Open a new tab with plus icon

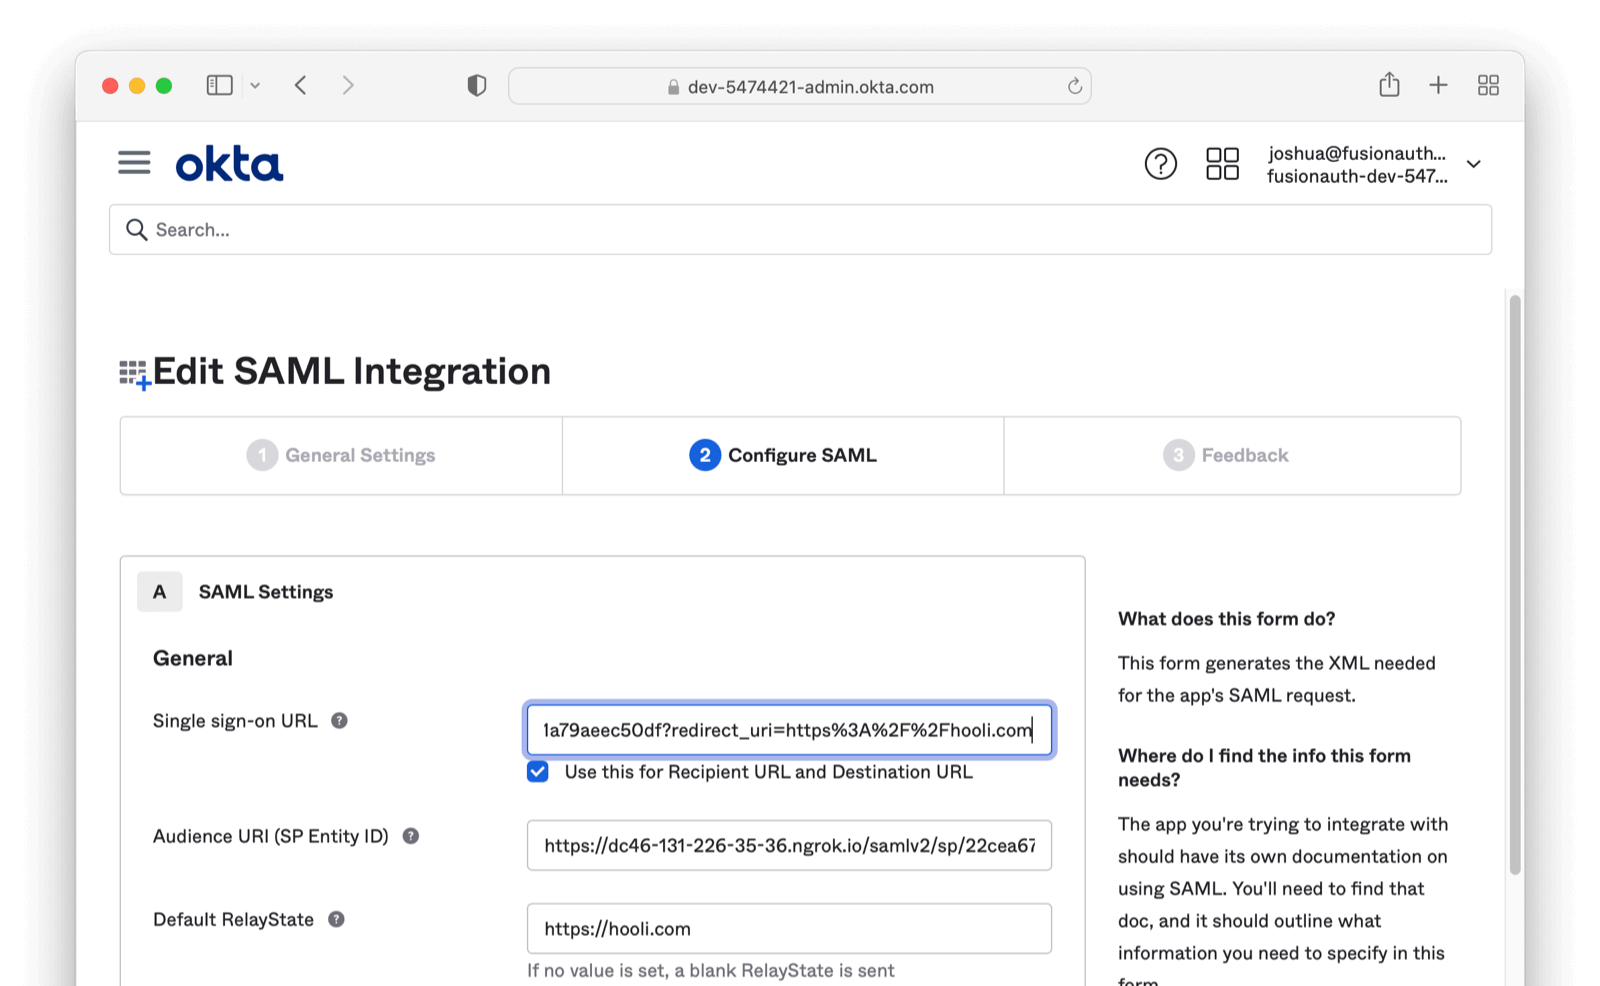click(x=1438, y=86)
